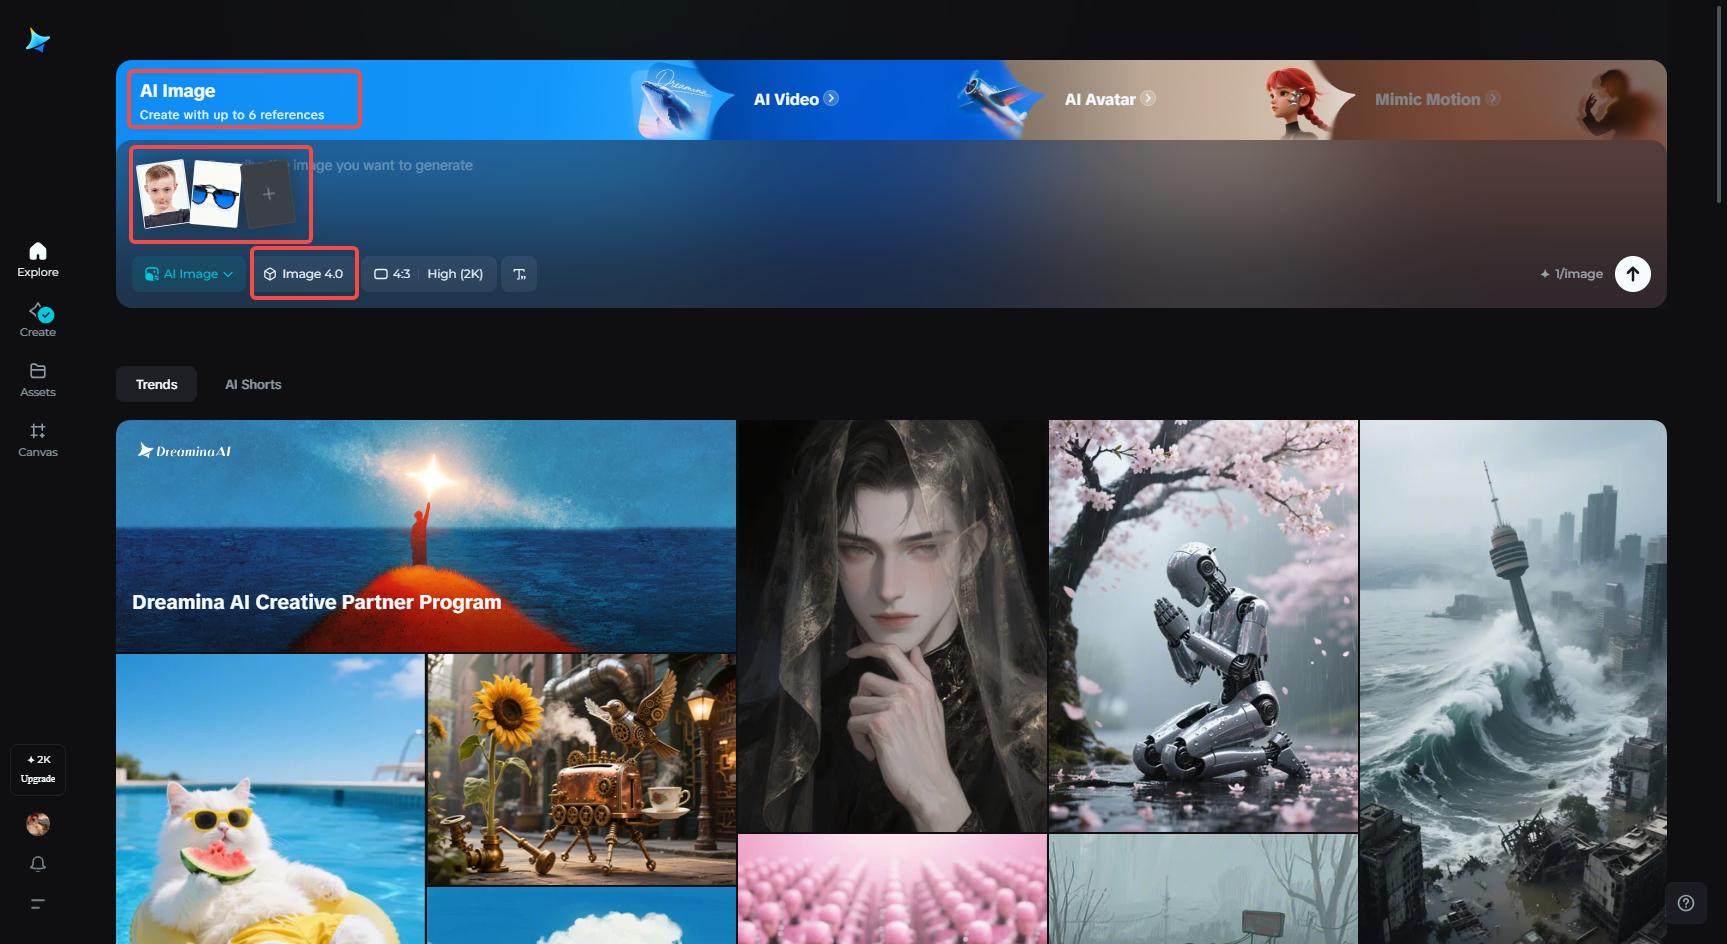Open the High (2K) resolution setting
The height and width of the screenshot is (944, 1727).
point(455,274)
